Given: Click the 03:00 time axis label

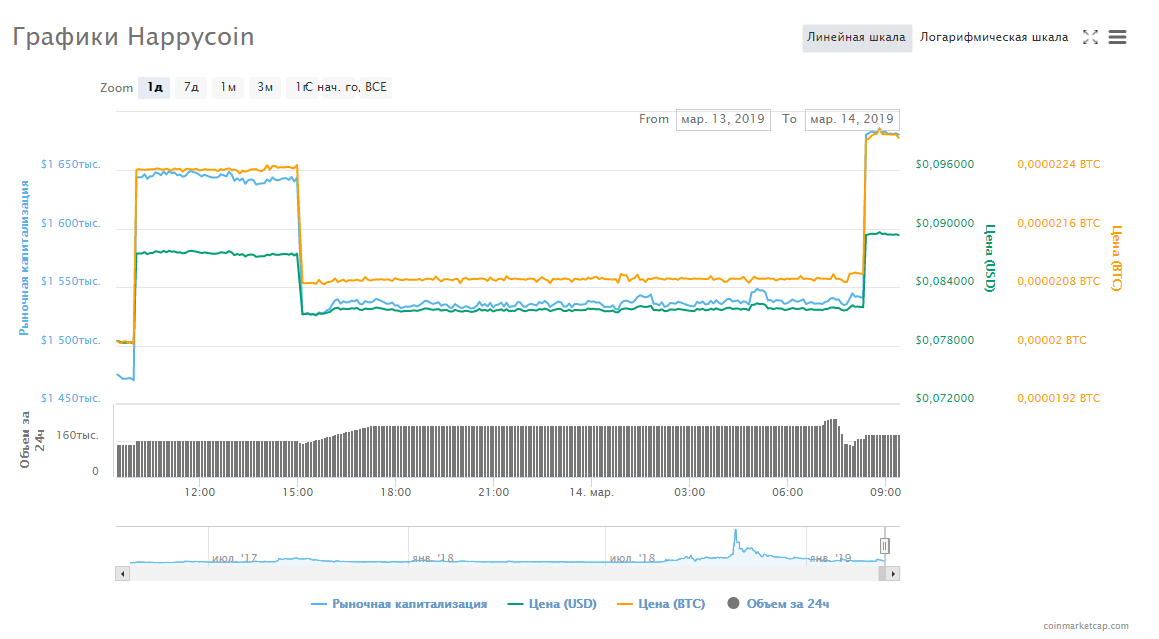Looking at the screenshot, I should pyautogui.click(x=690, y=493).
